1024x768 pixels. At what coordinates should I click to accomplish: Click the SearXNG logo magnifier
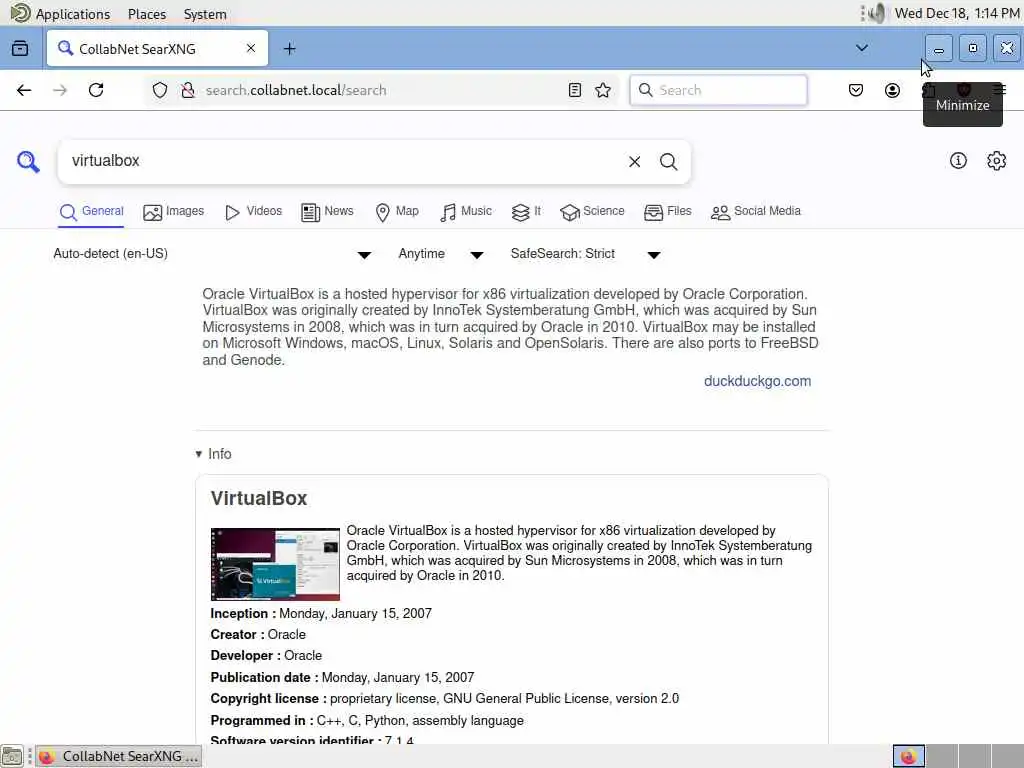[x=28, y=161]
